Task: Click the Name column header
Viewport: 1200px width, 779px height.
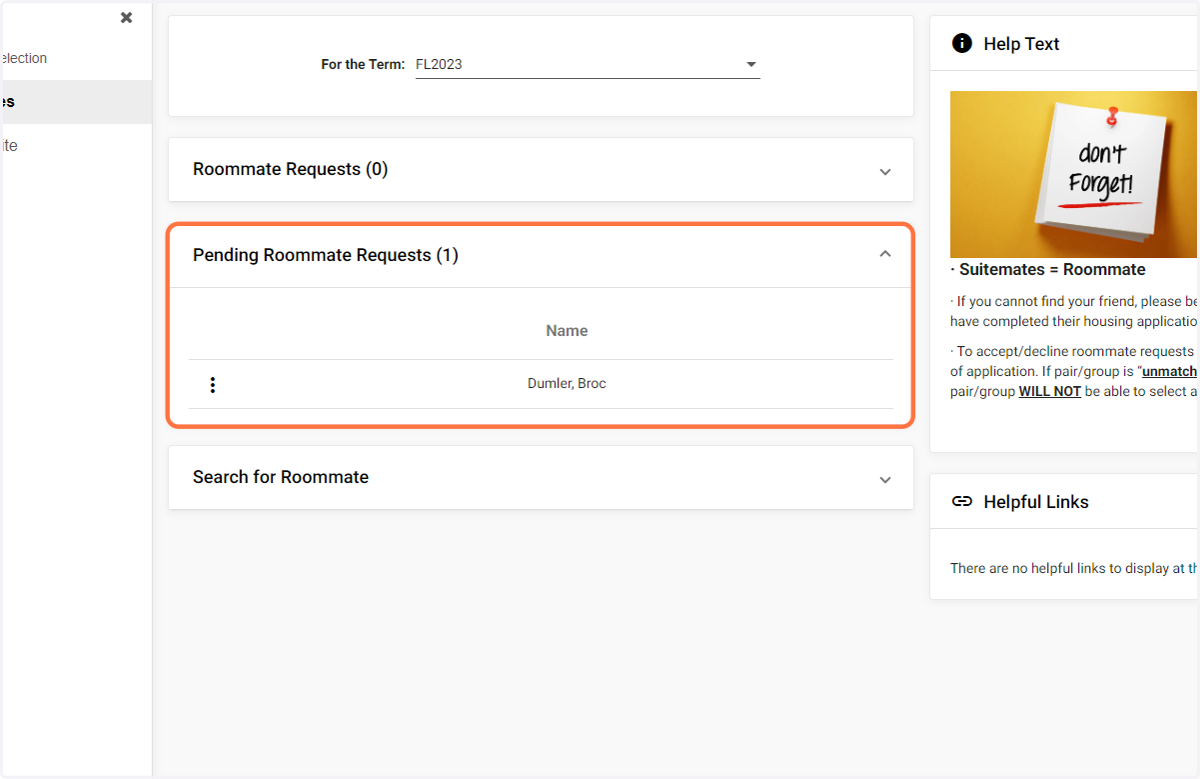Action: [567, 331]
